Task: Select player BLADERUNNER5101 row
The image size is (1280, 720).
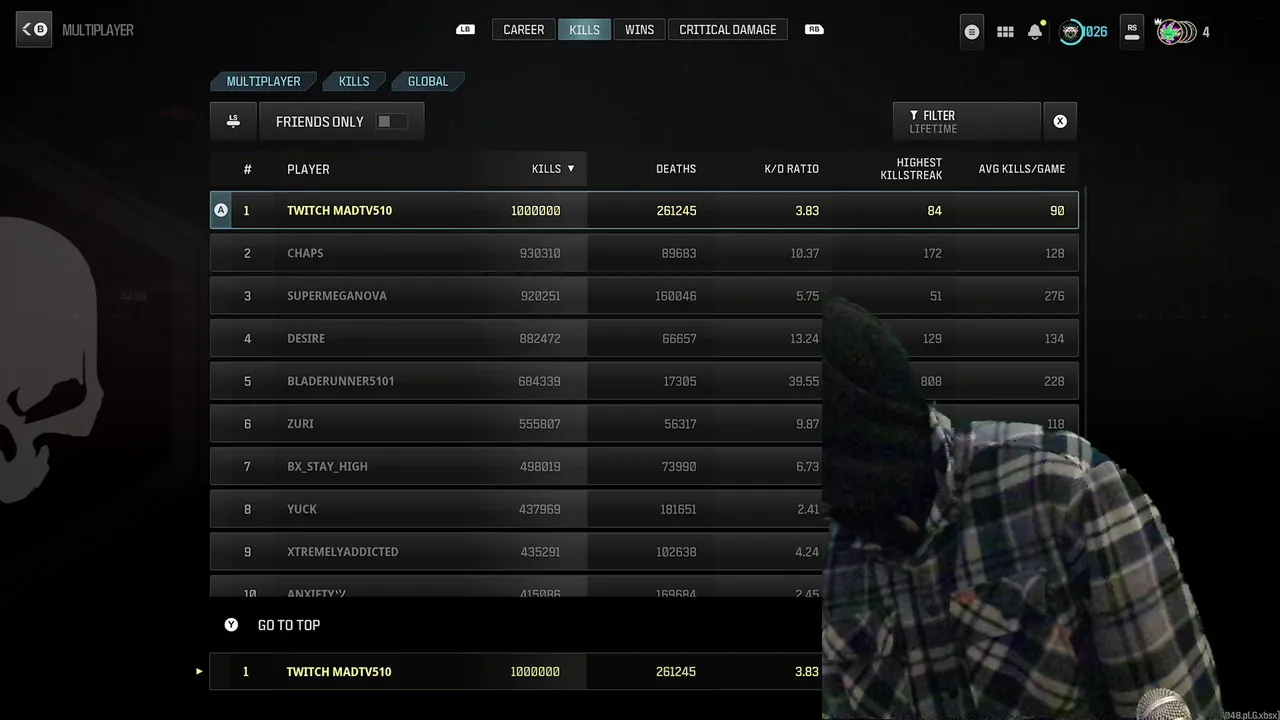Action: click(644, 381)
